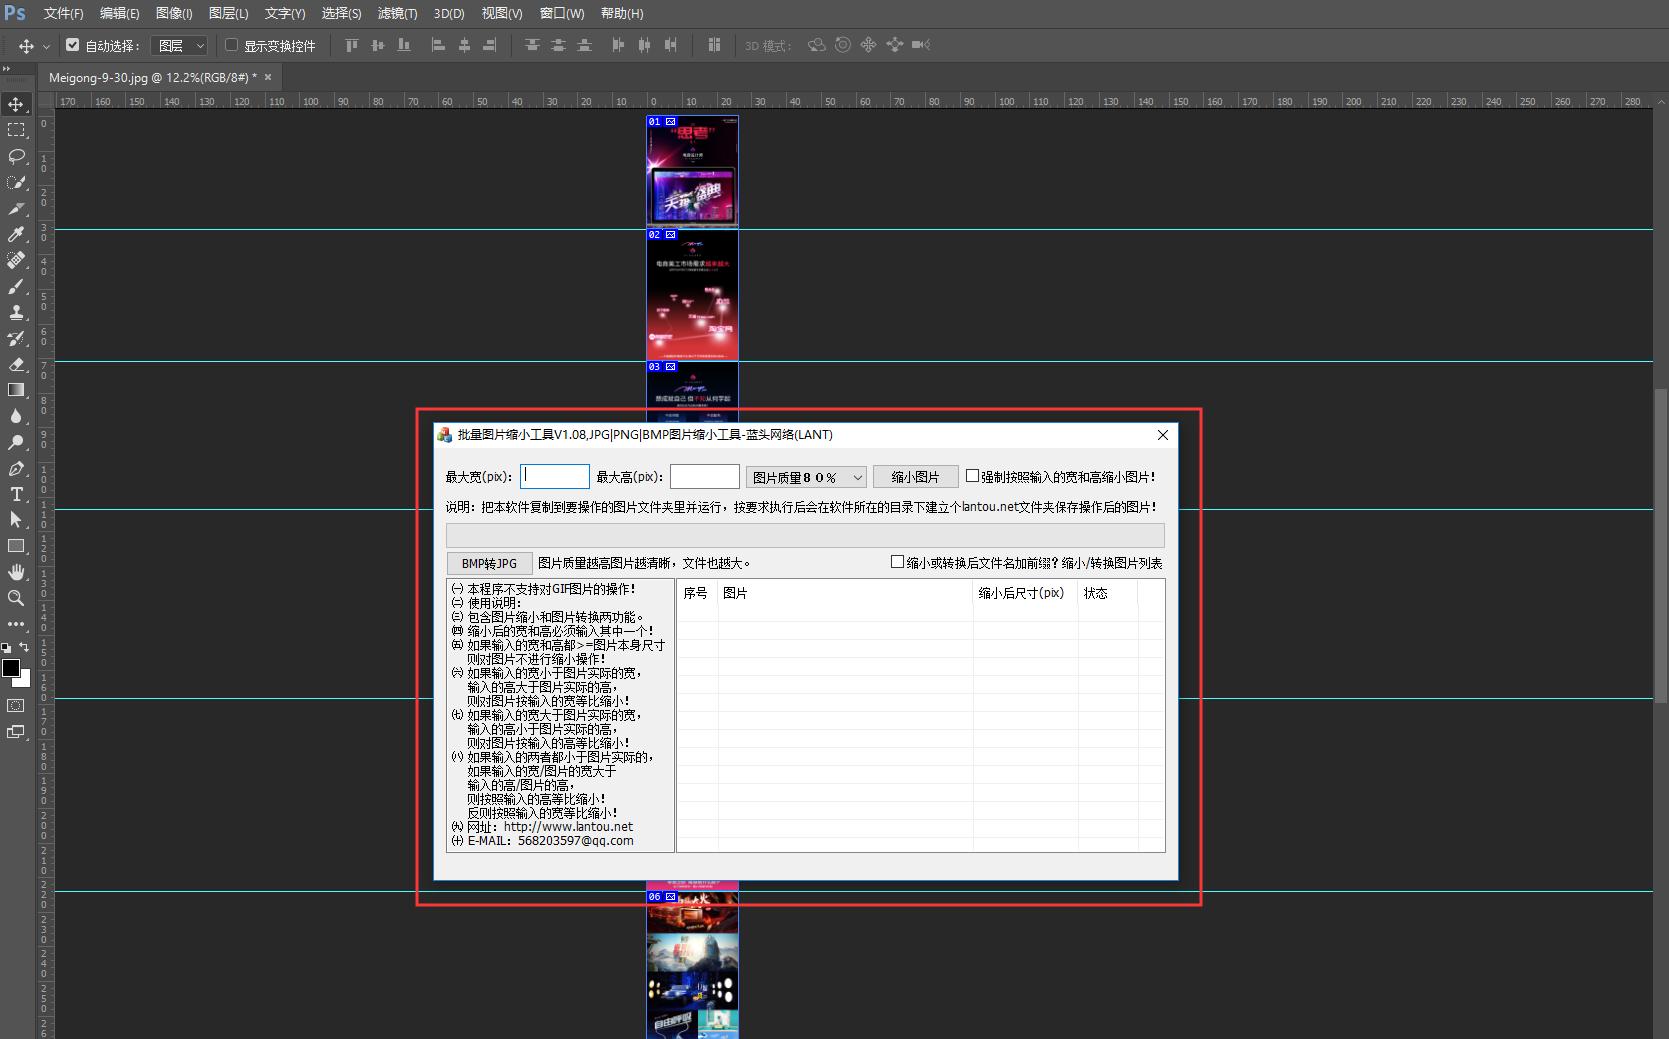Click inside the 最大宽(pix) input field

(x=554, y=476)
